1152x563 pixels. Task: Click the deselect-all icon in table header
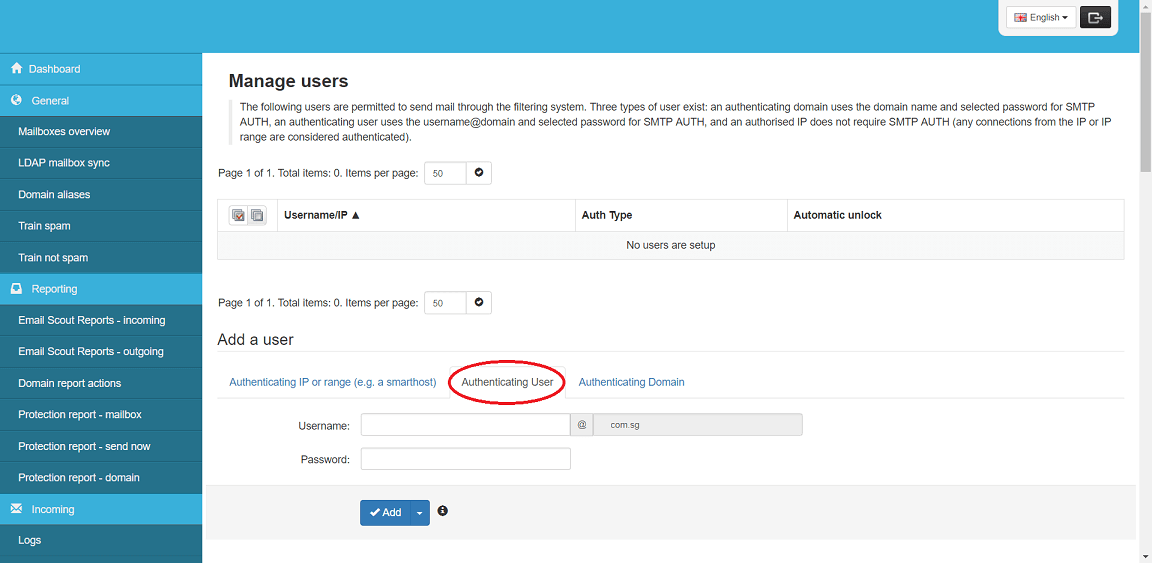pos(257,215)
